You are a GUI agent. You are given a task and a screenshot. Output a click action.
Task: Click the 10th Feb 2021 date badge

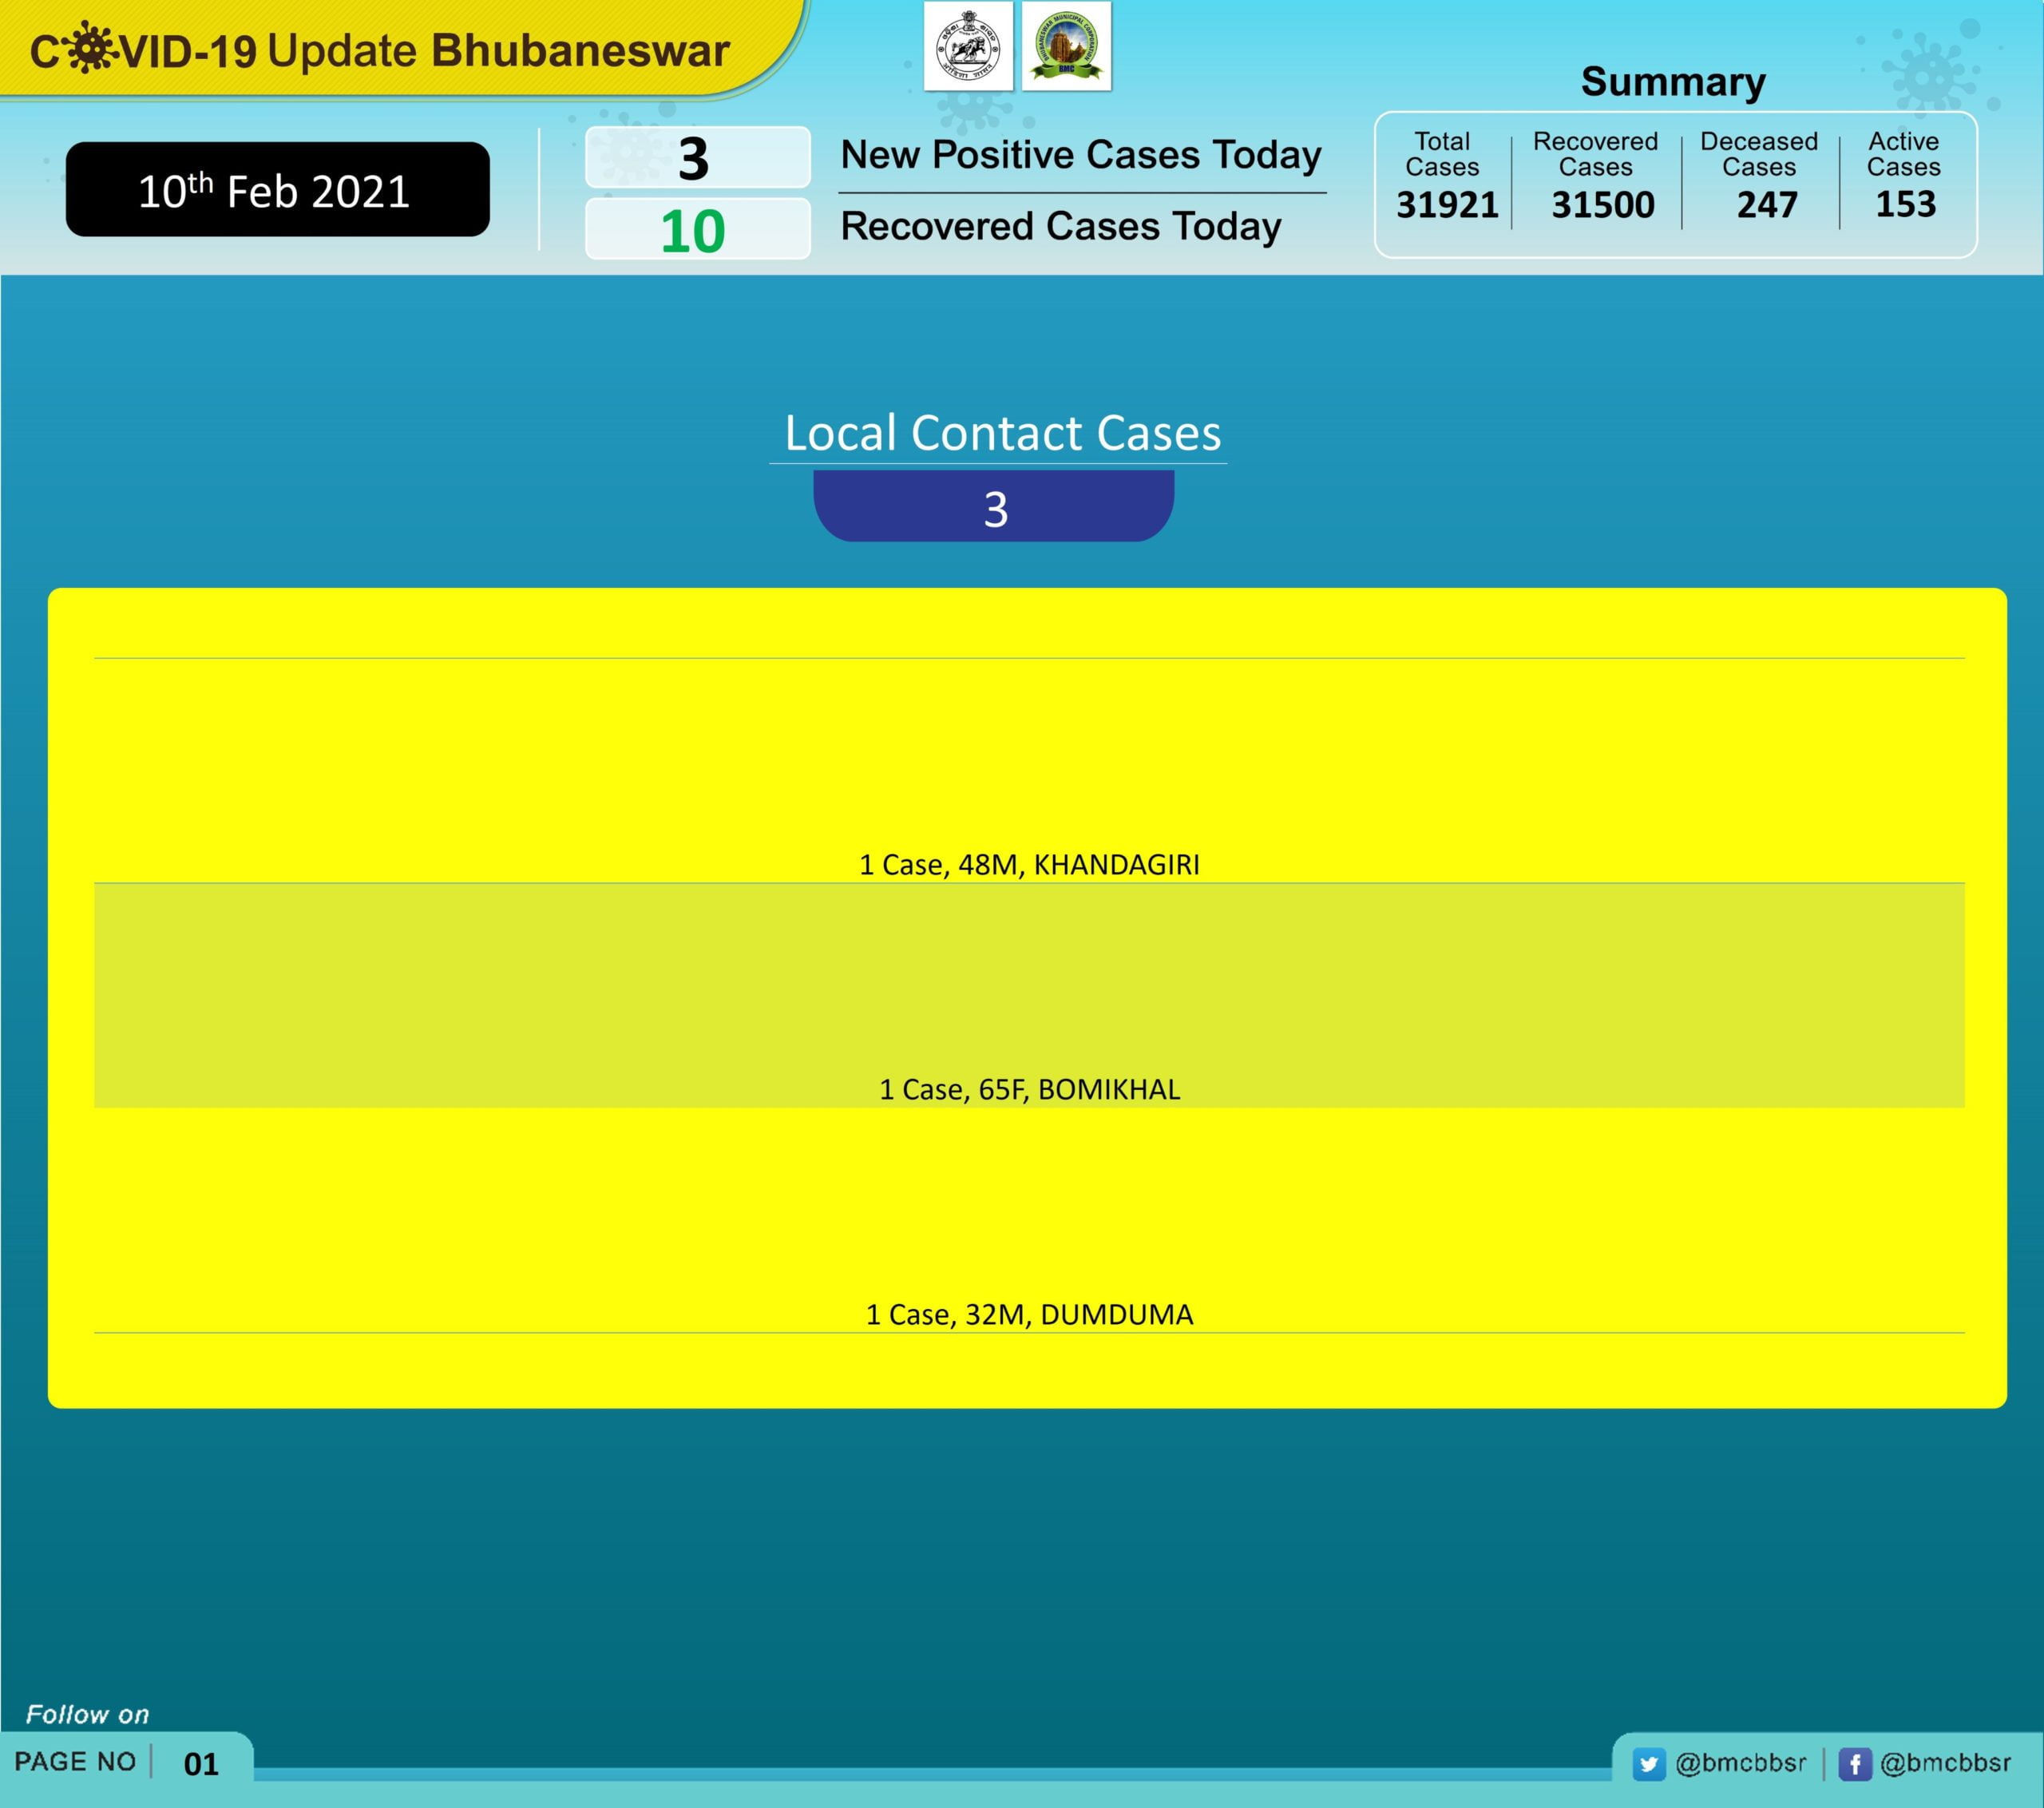(277, 190)
